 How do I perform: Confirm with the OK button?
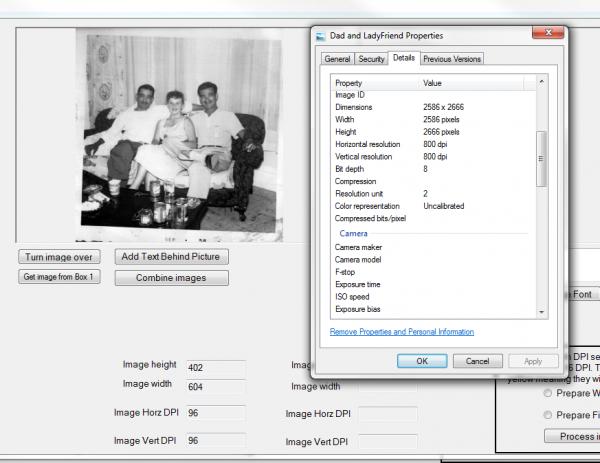[x=422, y=361]
